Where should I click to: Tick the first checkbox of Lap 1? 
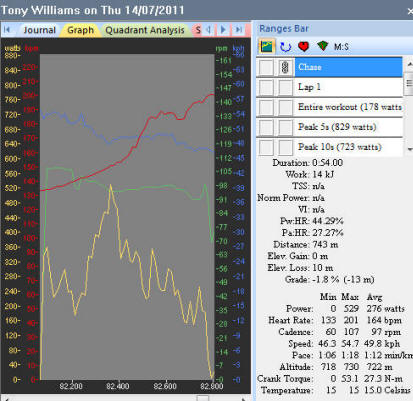pyautogui.click(x=266, y=87)
